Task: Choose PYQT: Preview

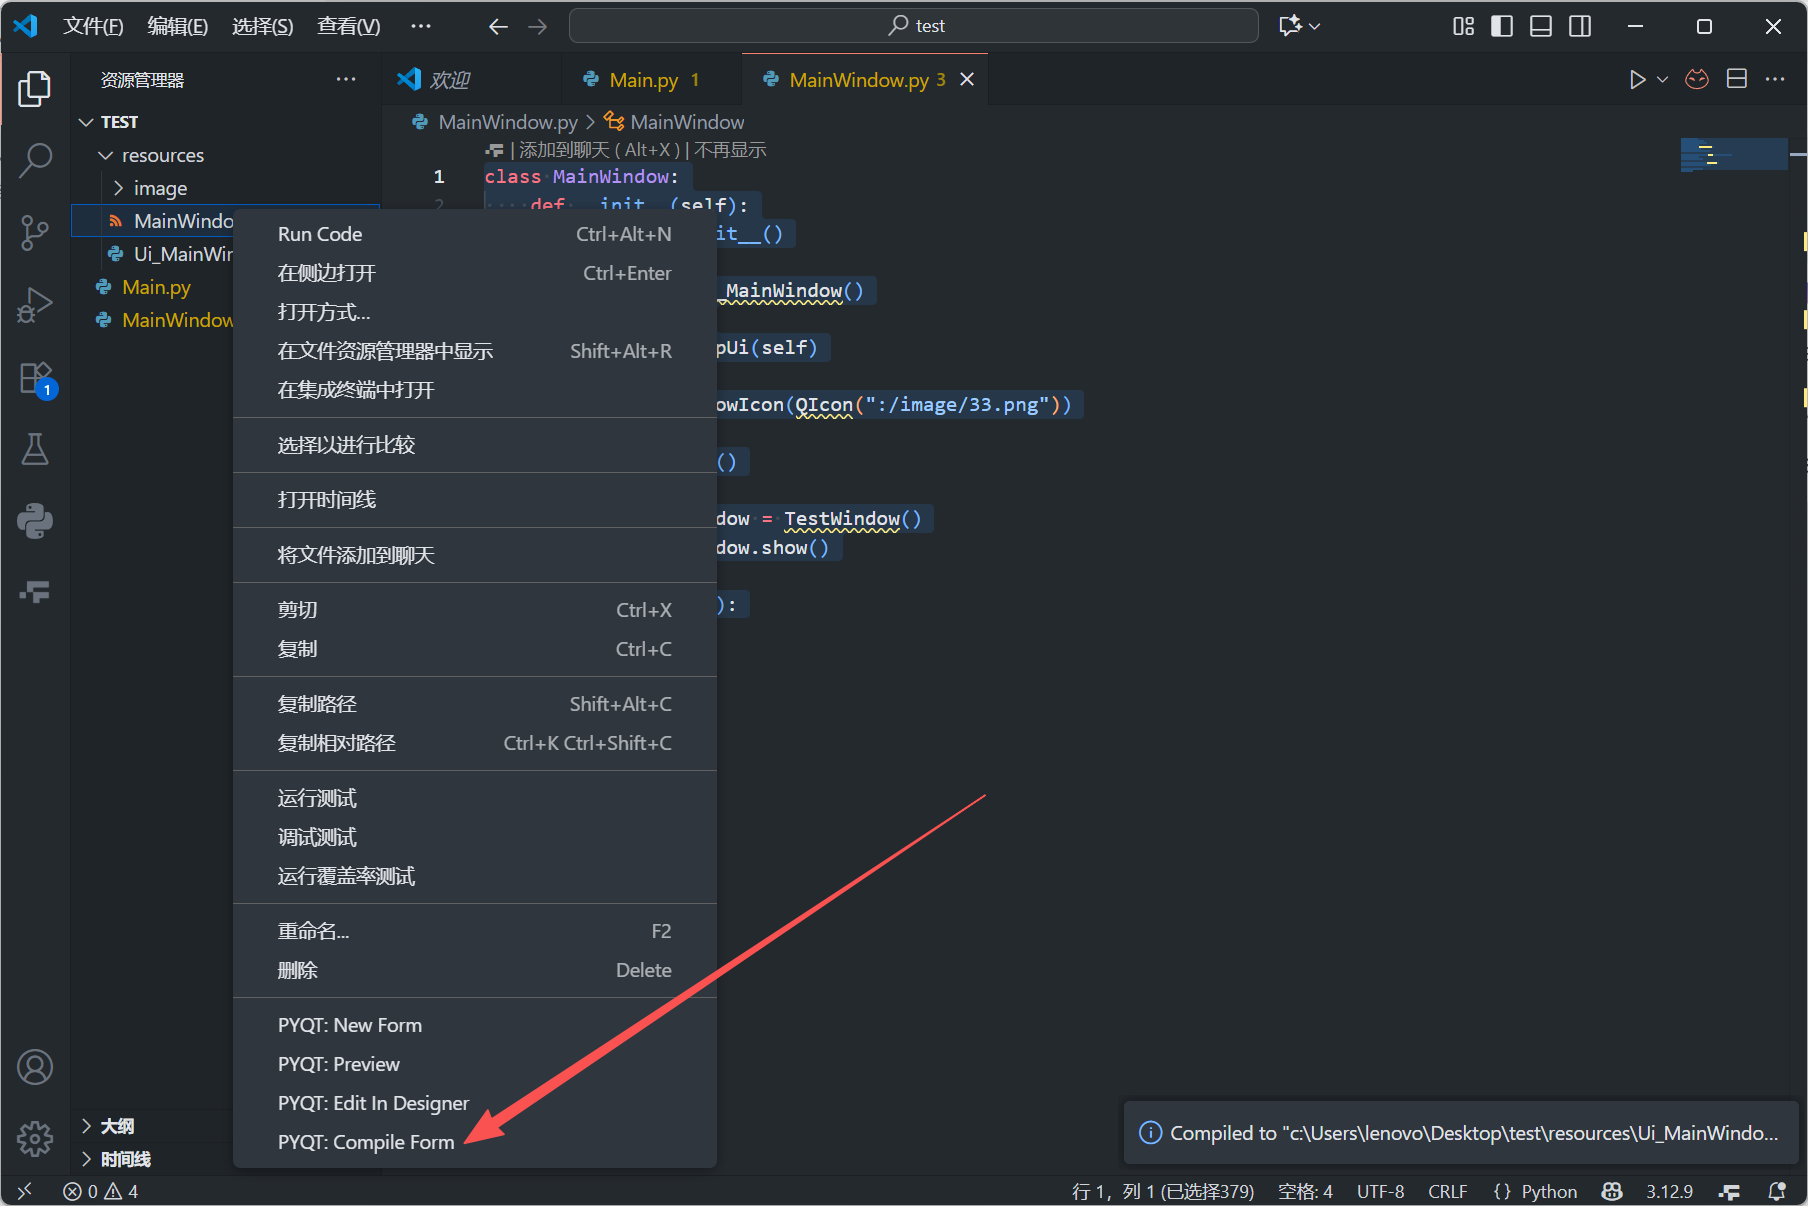Action: [475, 1064]
